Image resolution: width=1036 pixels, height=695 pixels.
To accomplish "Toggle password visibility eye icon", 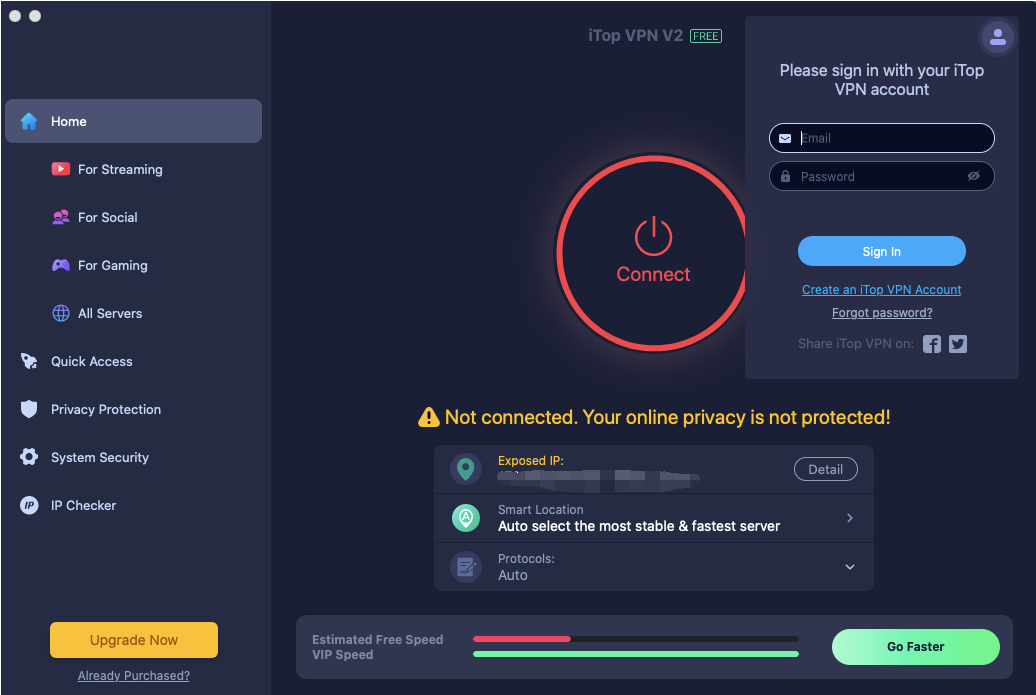I will (973, 176).
